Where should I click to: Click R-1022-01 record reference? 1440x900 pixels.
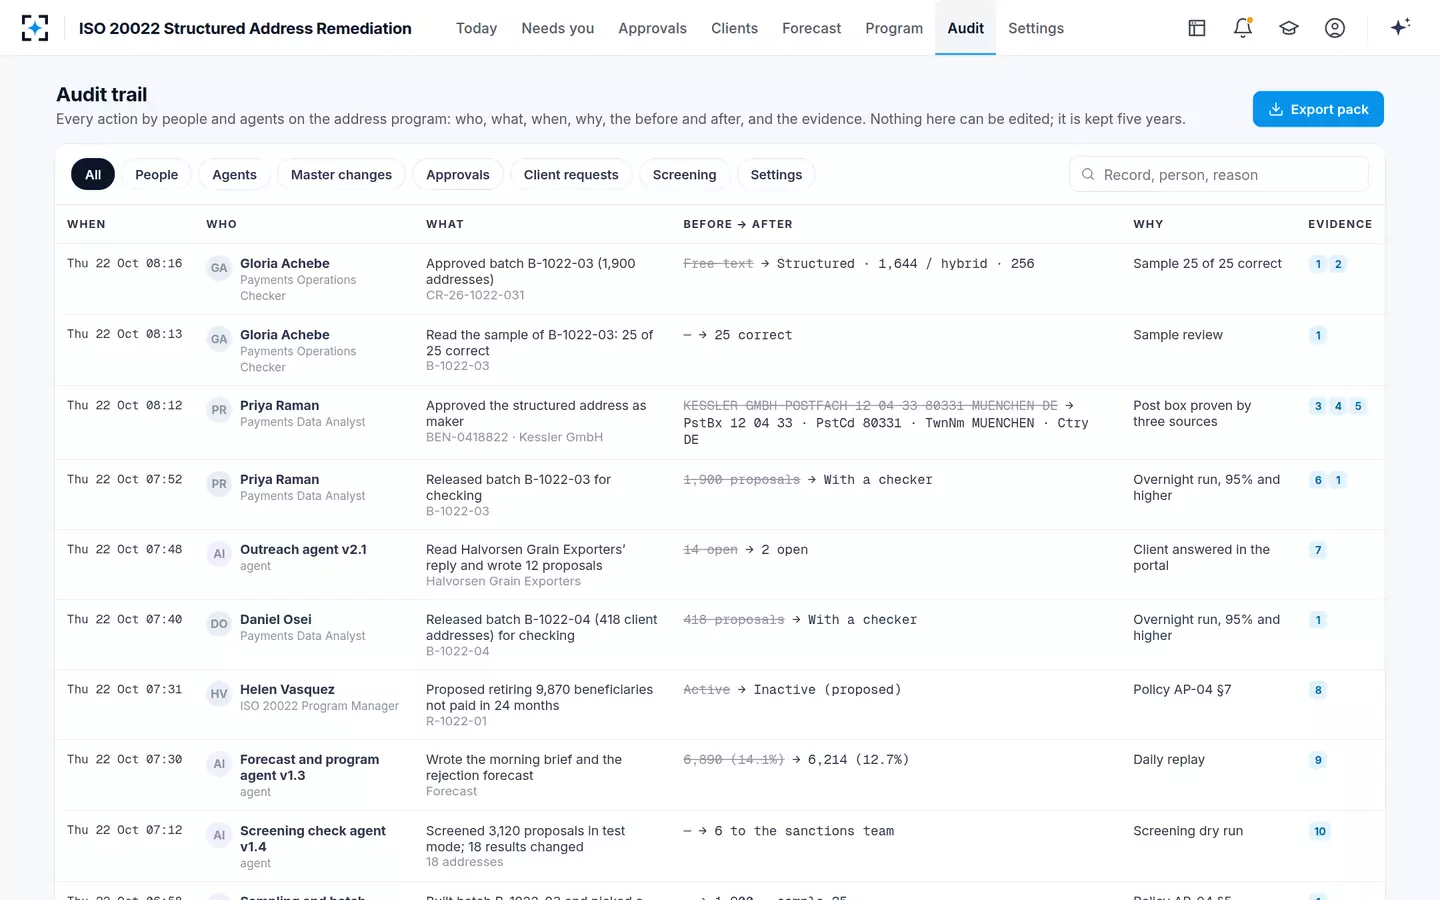(x=456, y=721)
